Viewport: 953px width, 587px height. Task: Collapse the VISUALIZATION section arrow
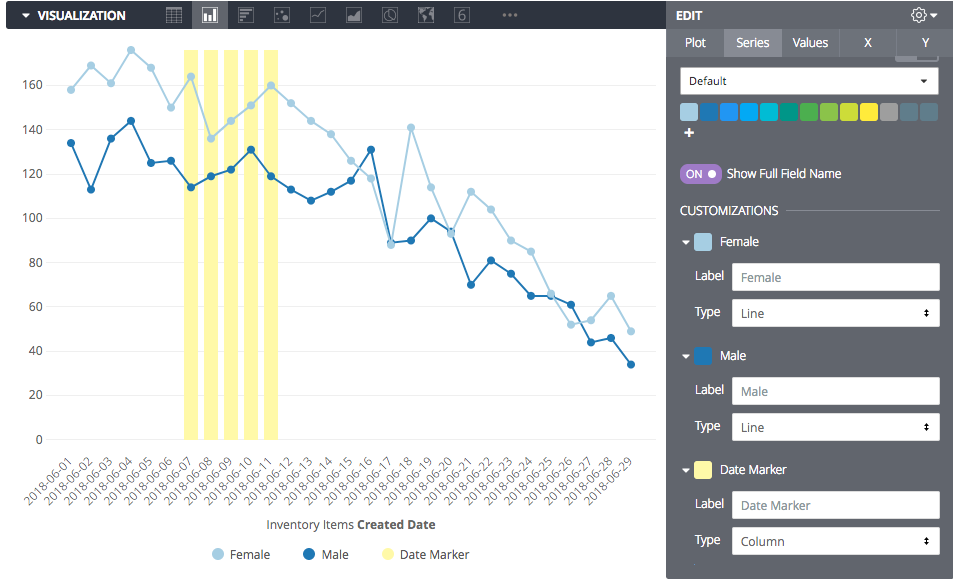(26, 16)
